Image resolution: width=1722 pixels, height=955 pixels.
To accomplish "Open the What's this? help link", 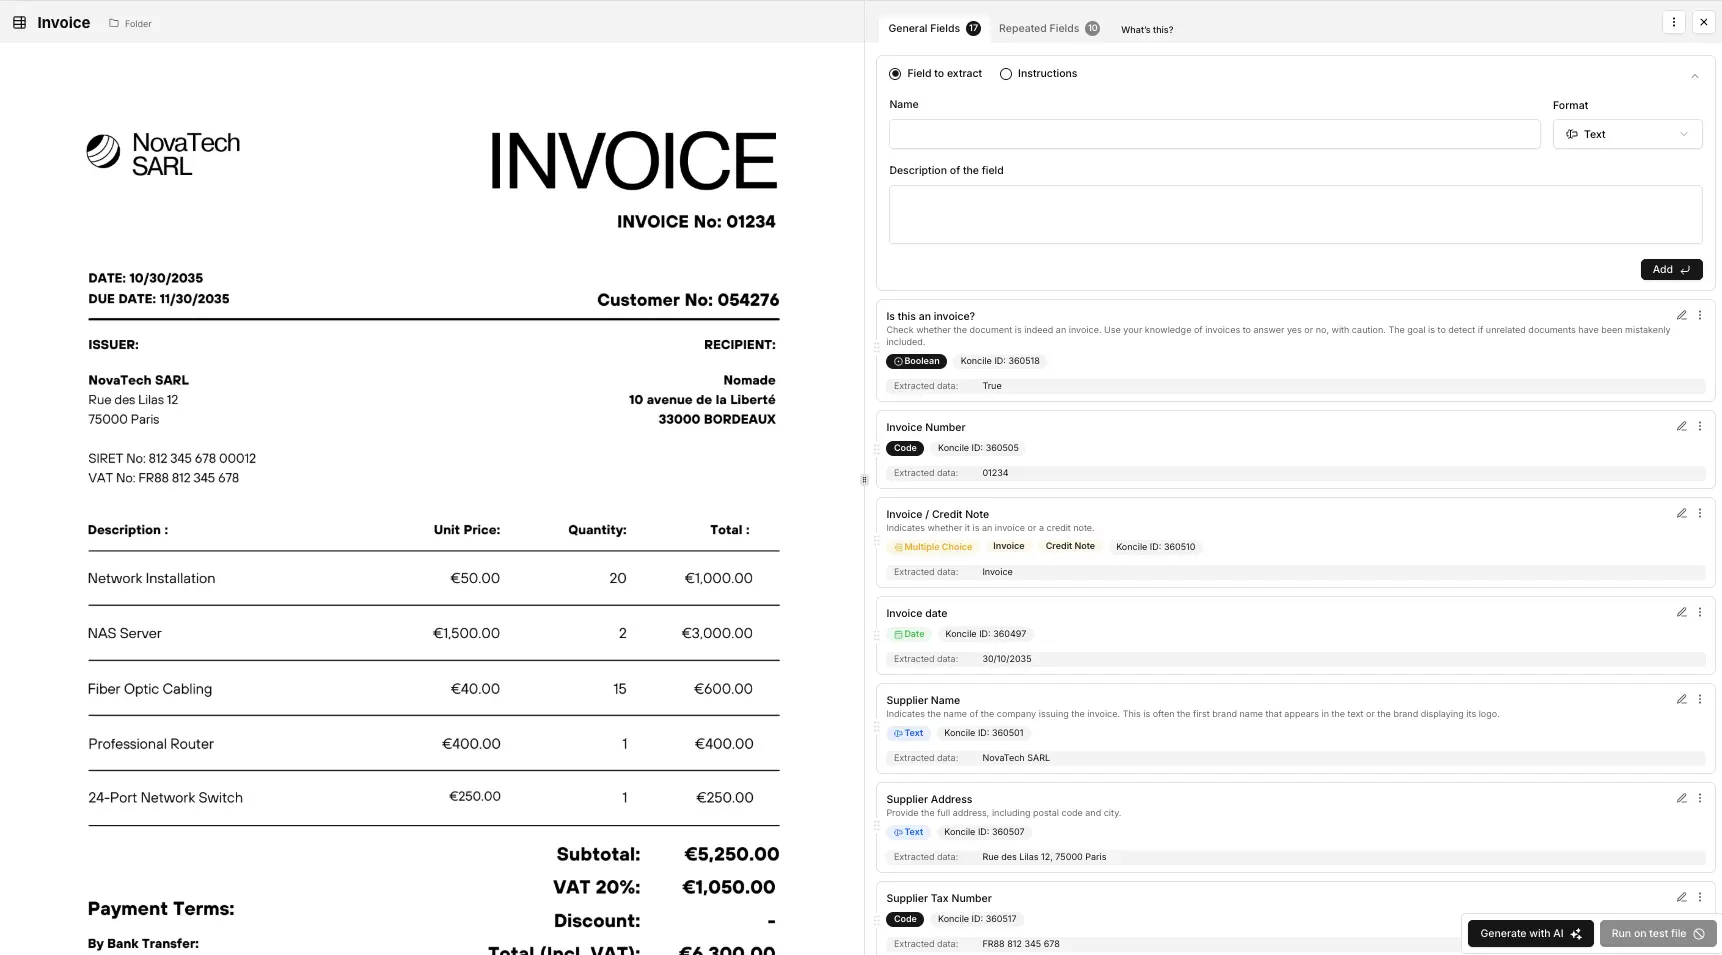I will pos(1147,29).
